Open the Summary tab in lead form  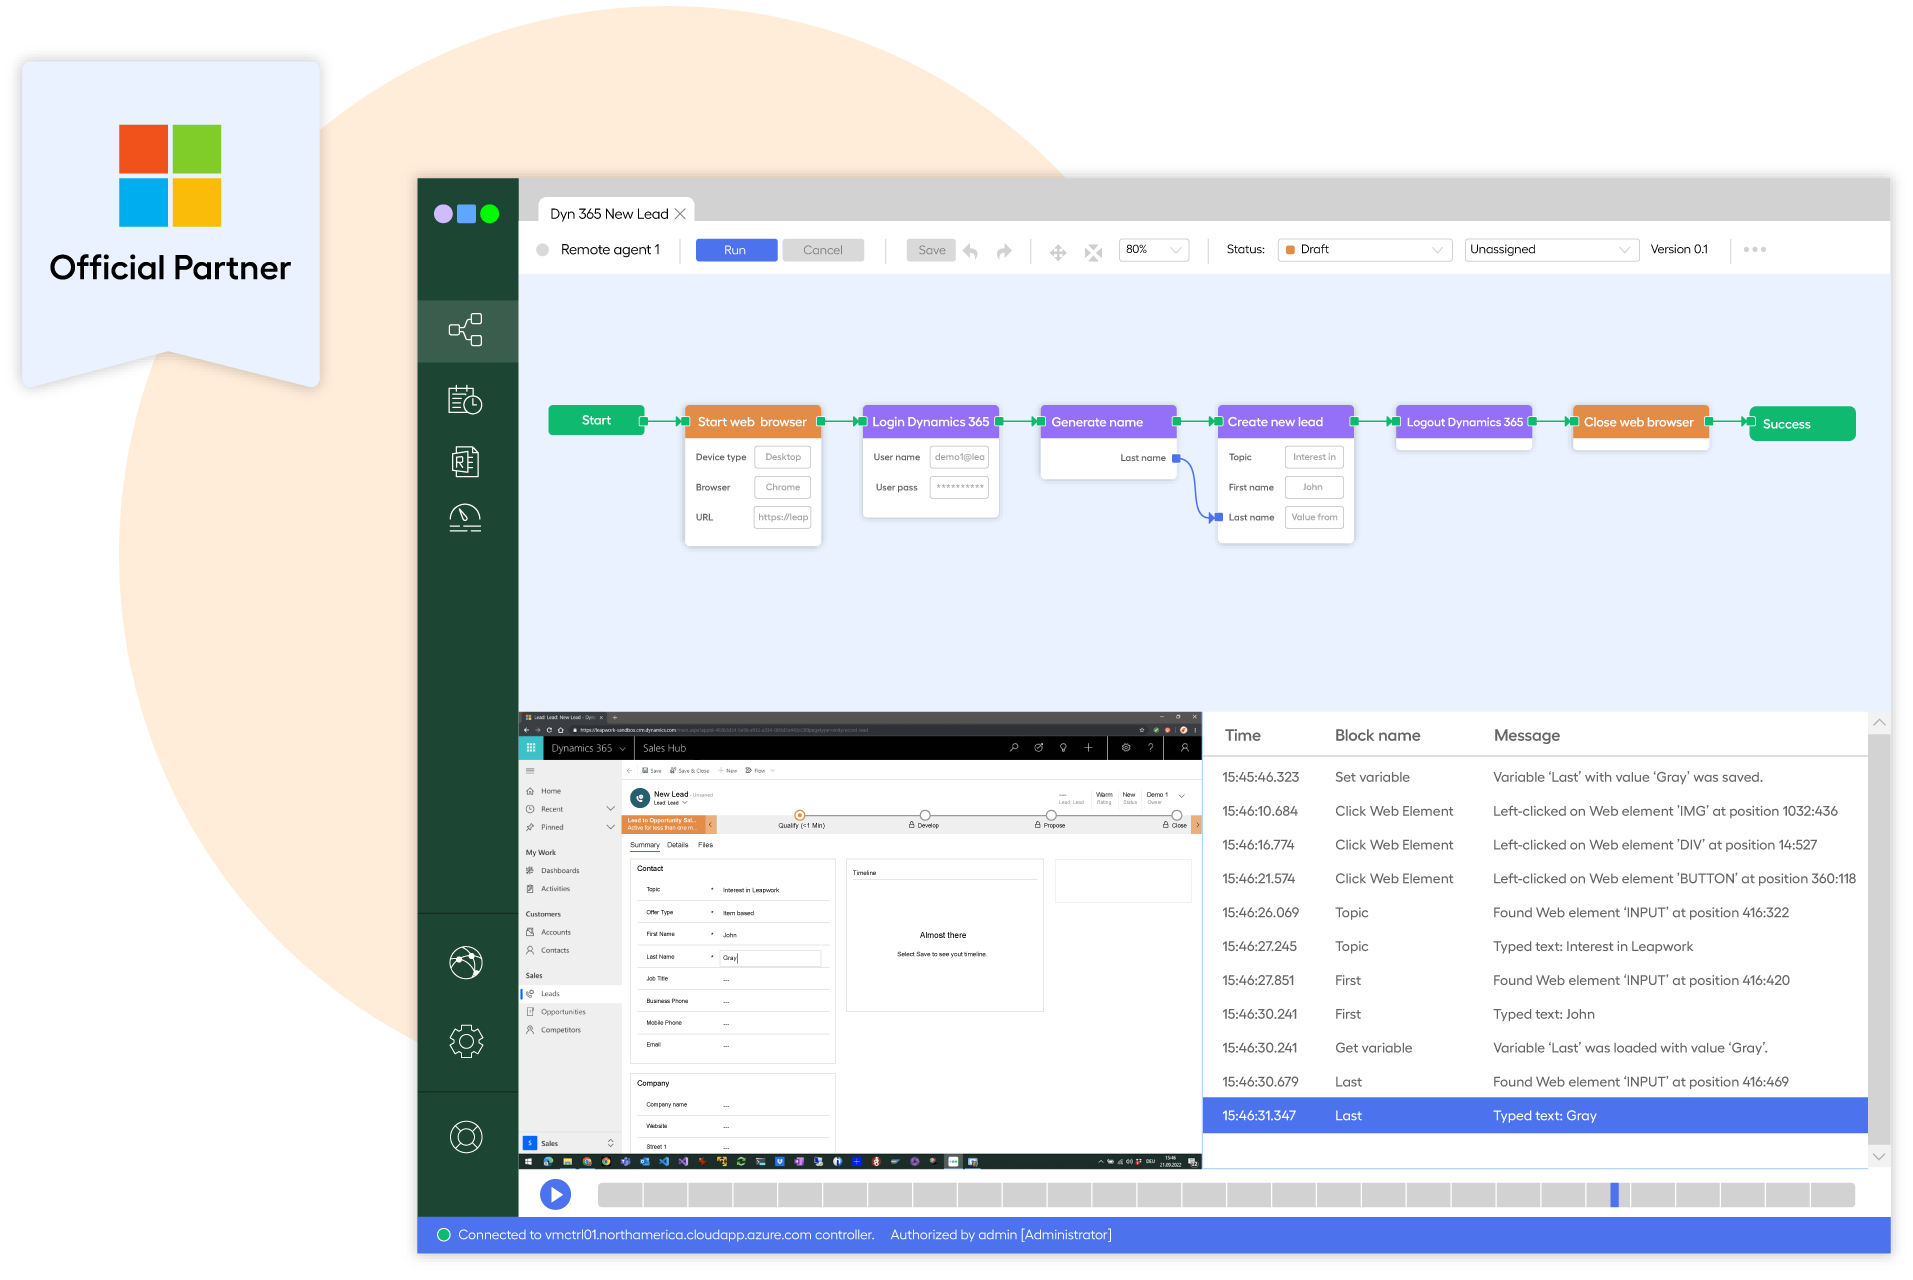(x=645, y=845)
